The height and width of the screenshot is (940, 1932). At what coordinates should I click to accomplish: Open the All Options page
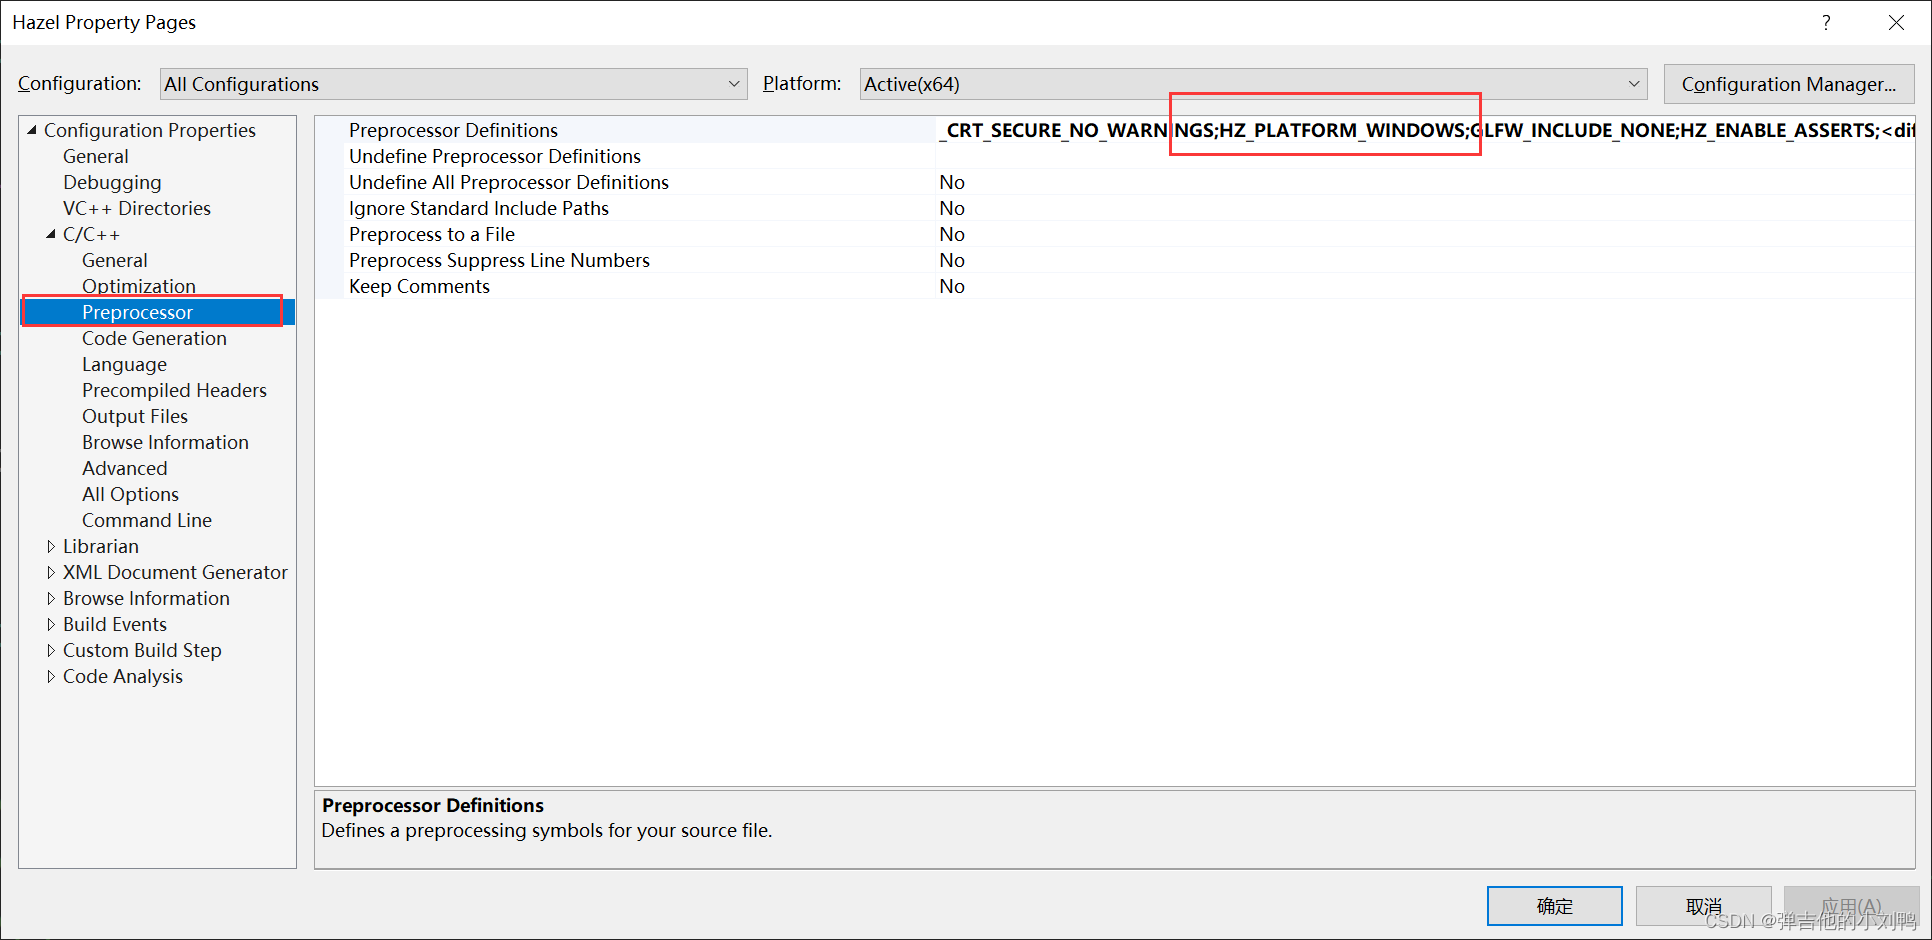tap(131, 494)
